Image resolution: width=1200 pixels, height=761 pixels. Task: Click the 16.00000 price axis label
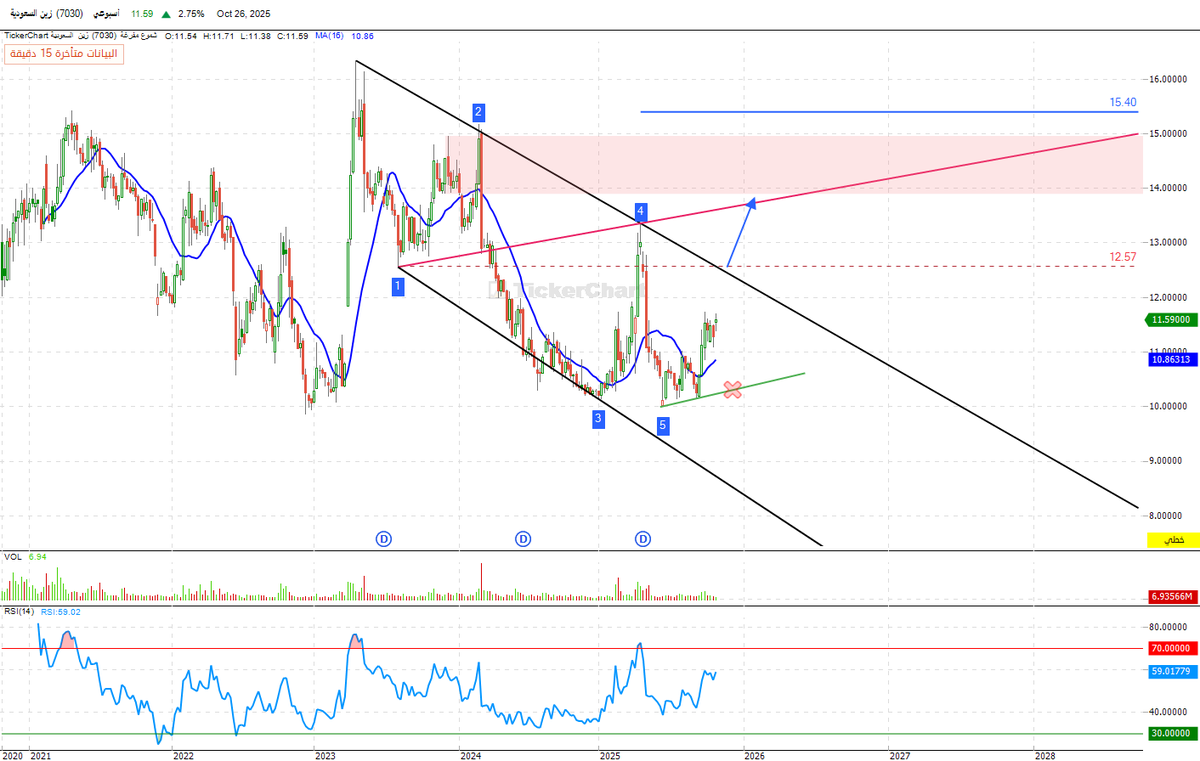click(x=1169, y=79)
